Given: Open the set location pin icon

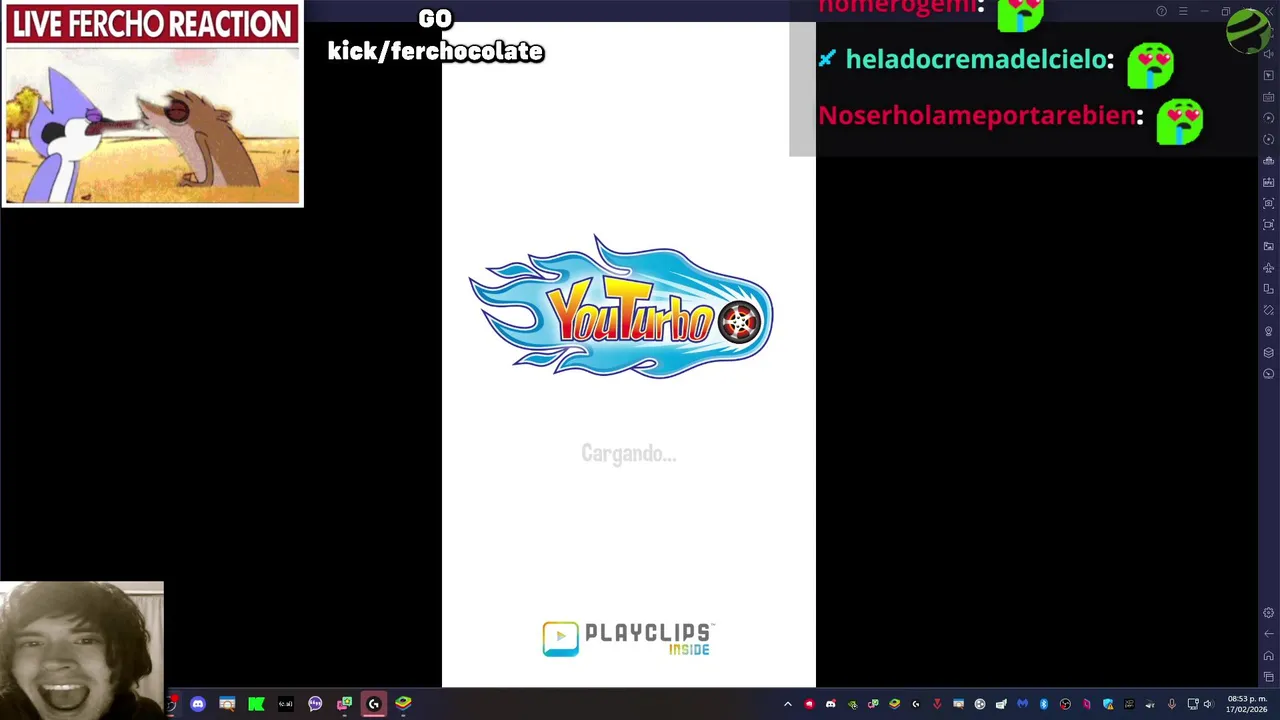Looking at the screenshot, I should 1269,331.
